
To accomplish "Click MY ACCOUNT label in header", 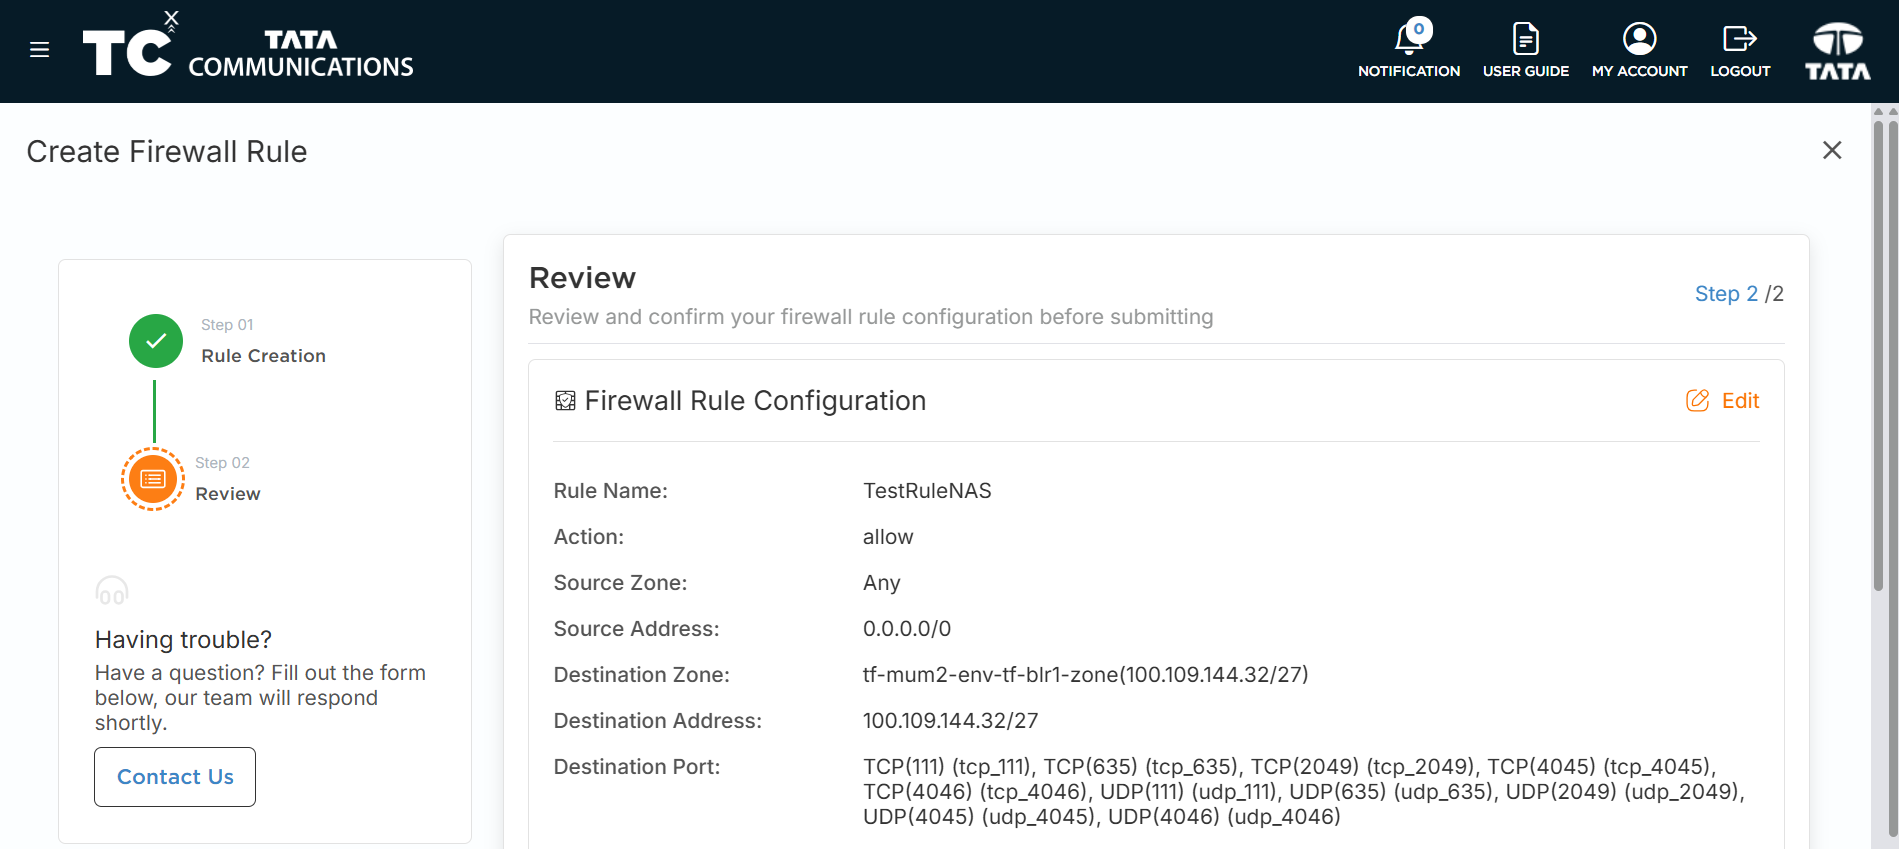I will coord(1639,71).
